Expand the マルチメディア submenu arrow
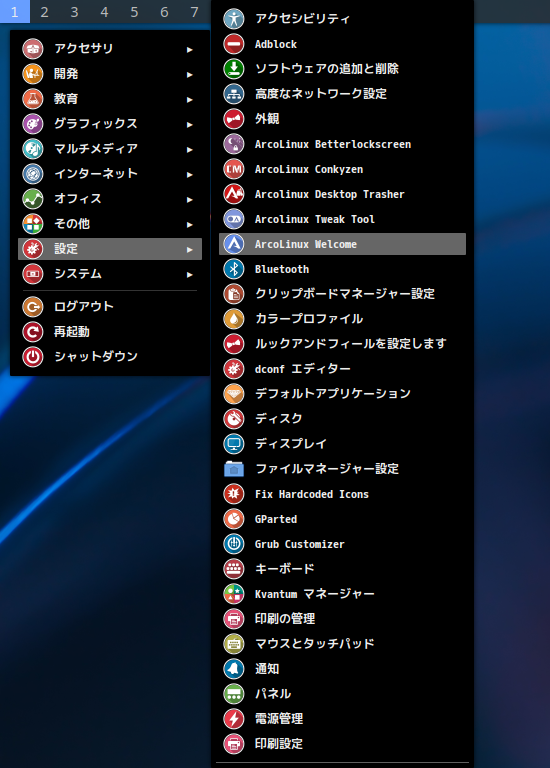This screenshot has height=768, width=550. pyautogui.click(x=190, y=149)
